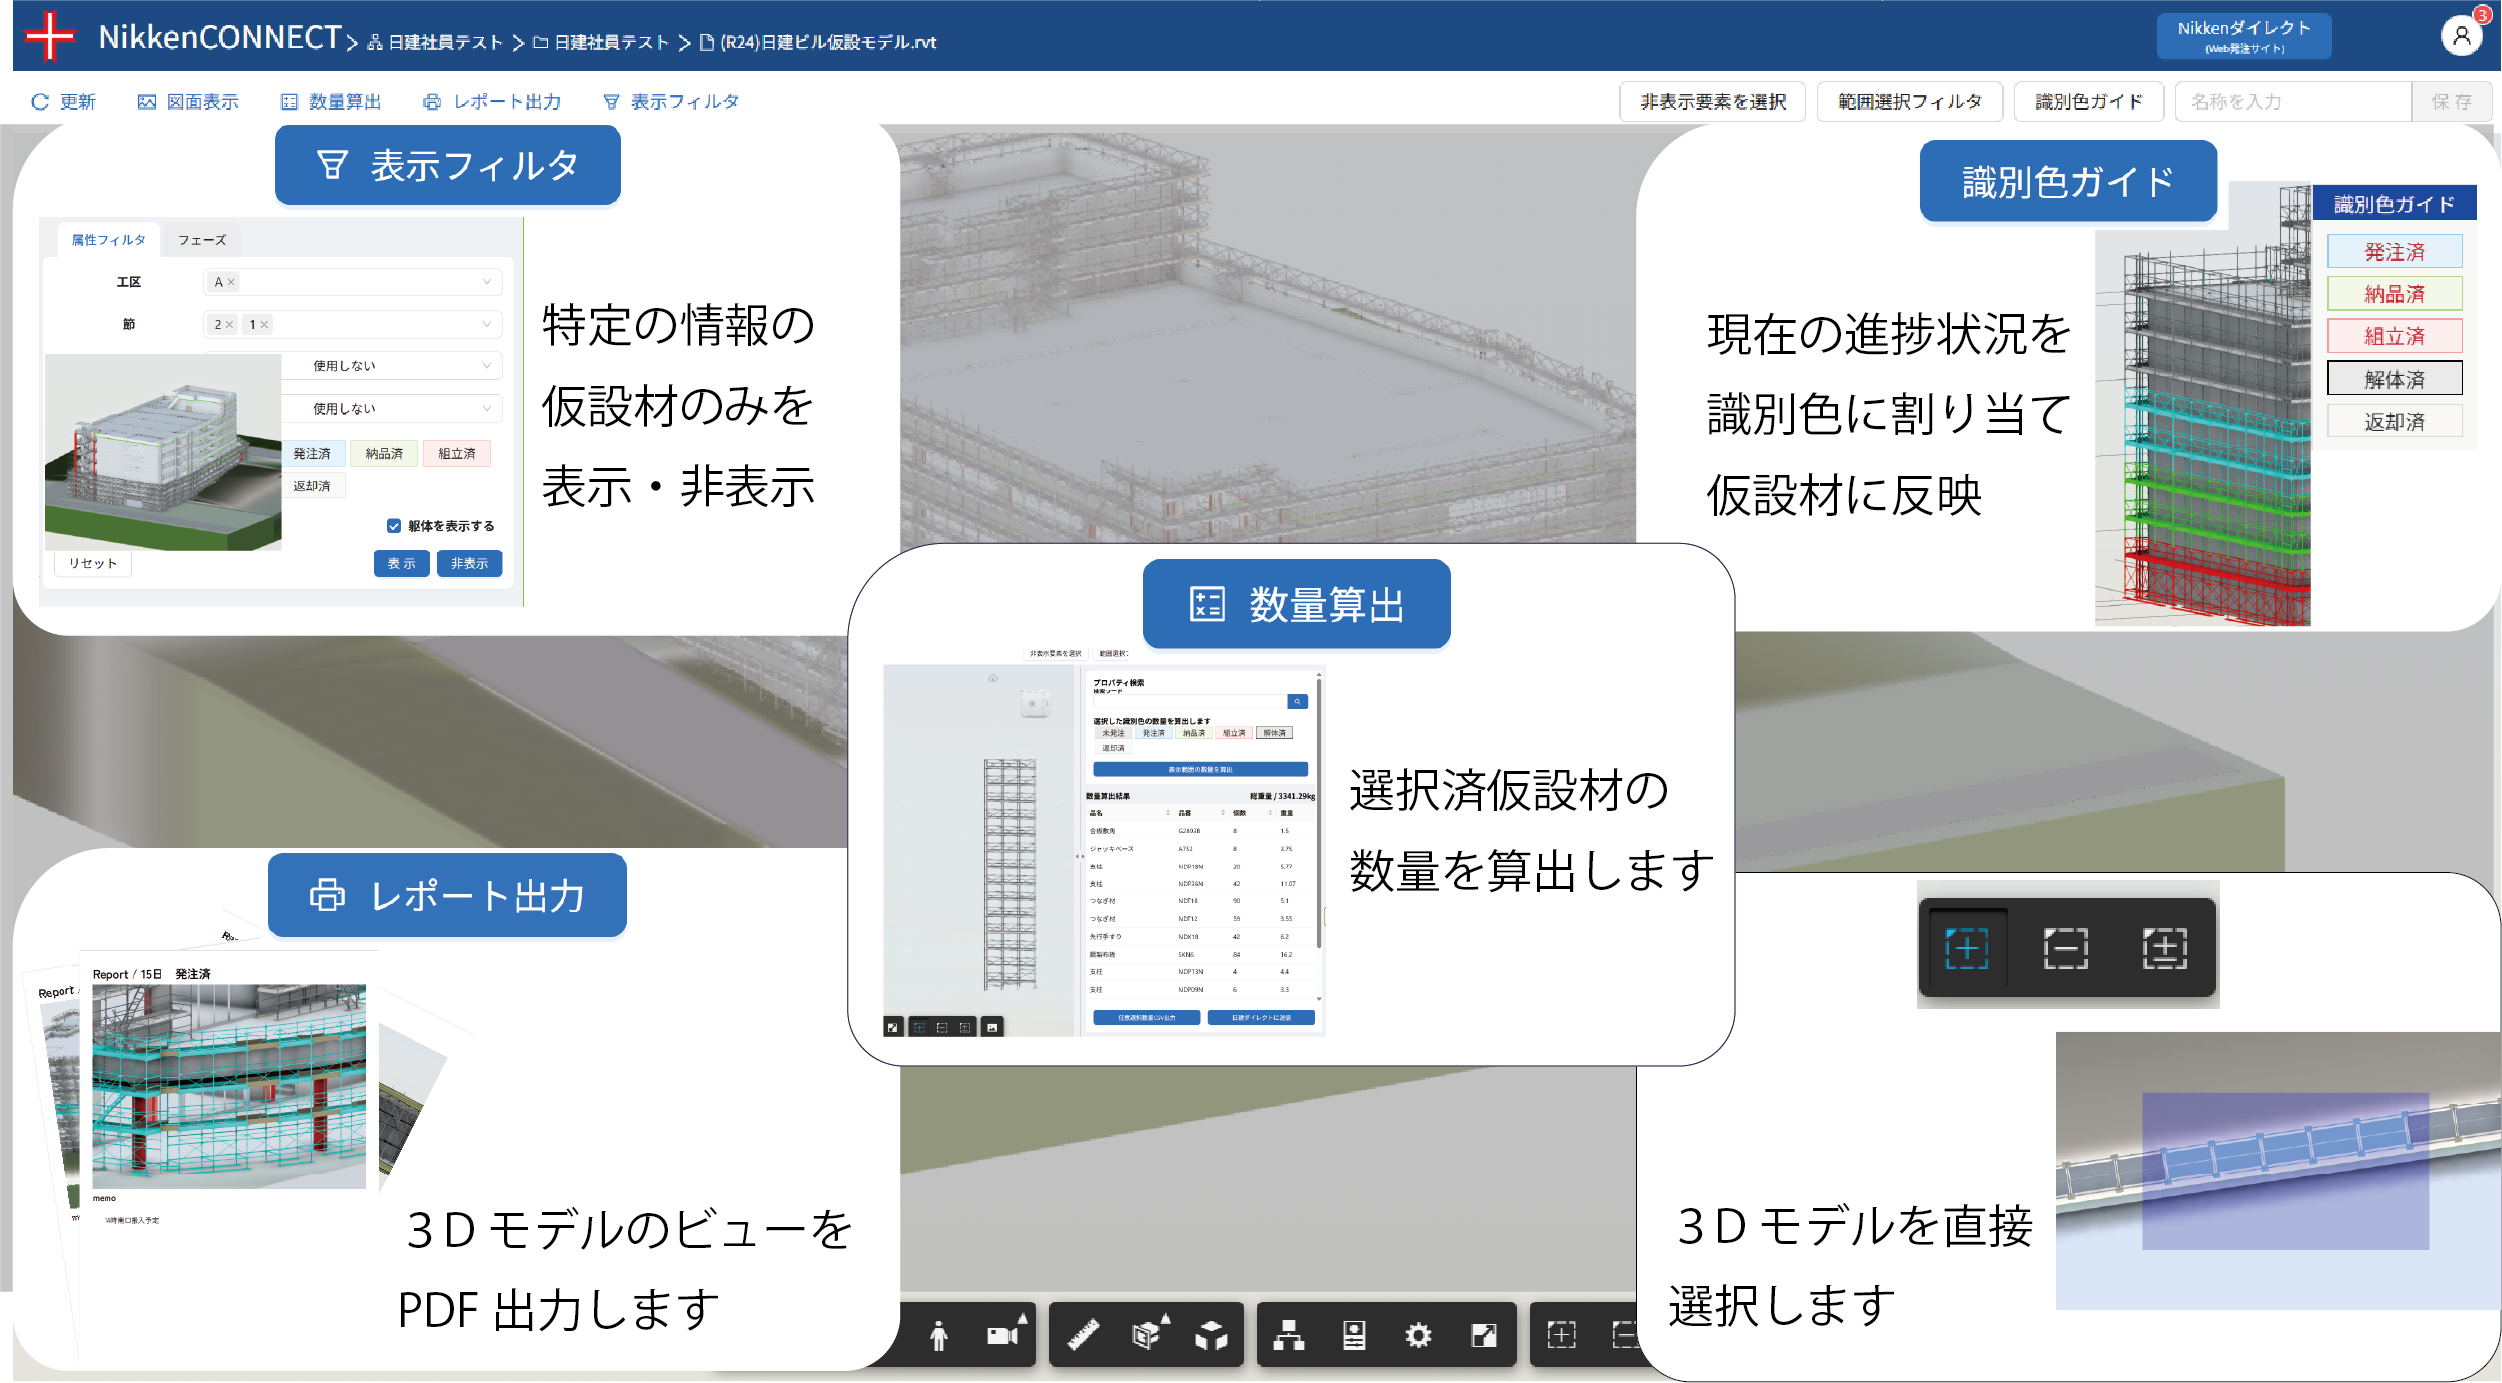The image size is (2502, 1383).
Task: Click the fullscreen expand icon
Action: [x=1484, y=1335]
